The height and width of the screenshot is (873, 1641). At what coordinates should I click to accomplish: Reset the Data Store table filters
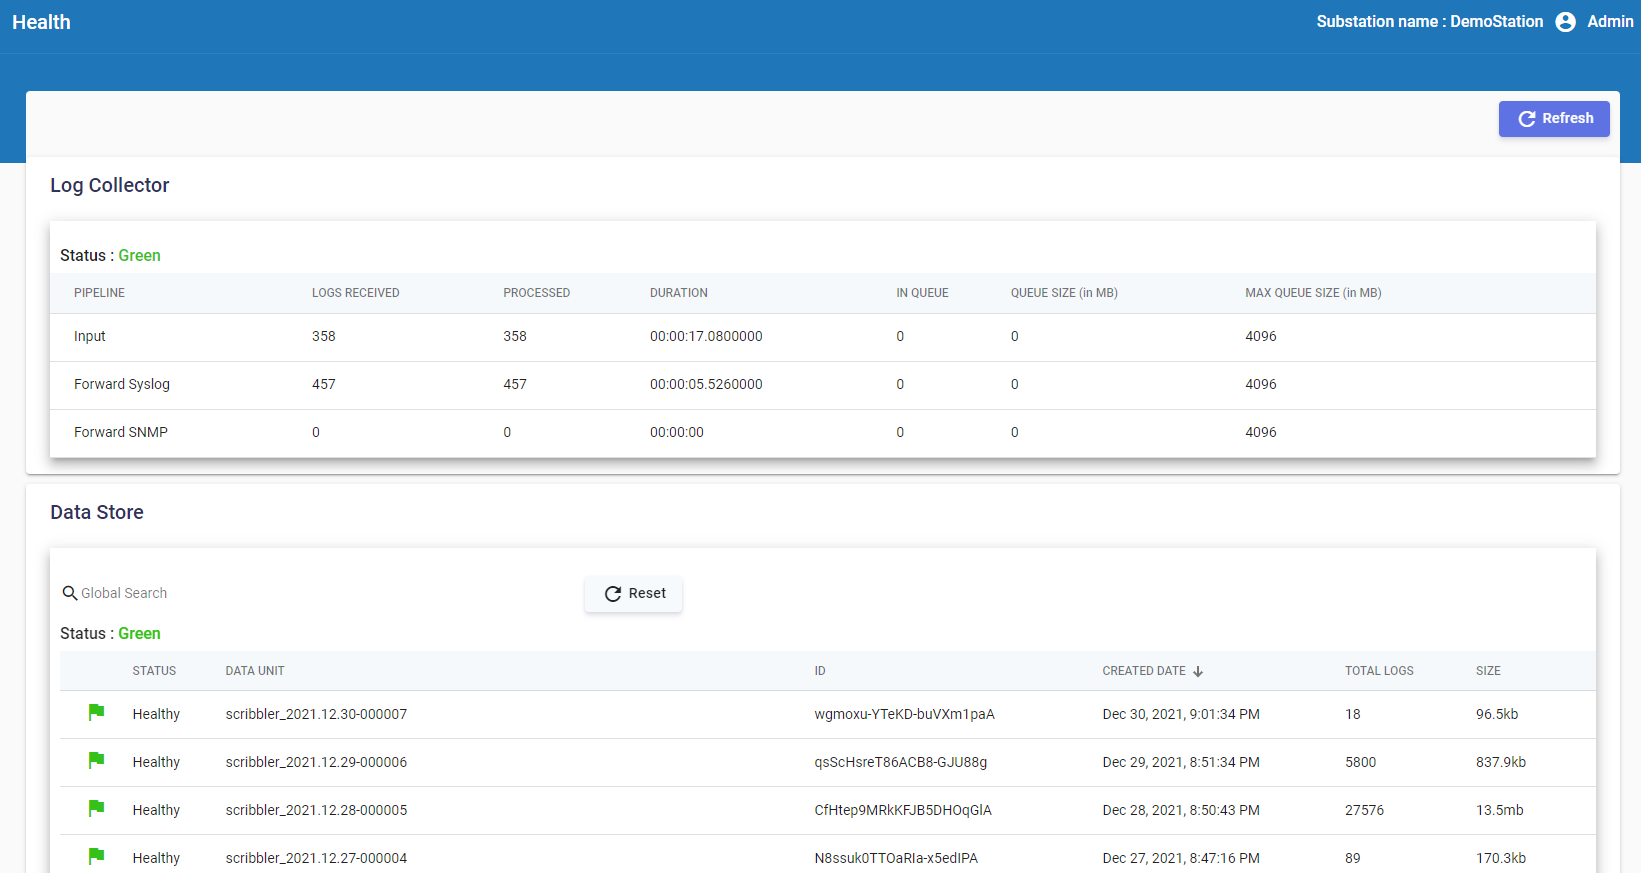click(634, 594)
